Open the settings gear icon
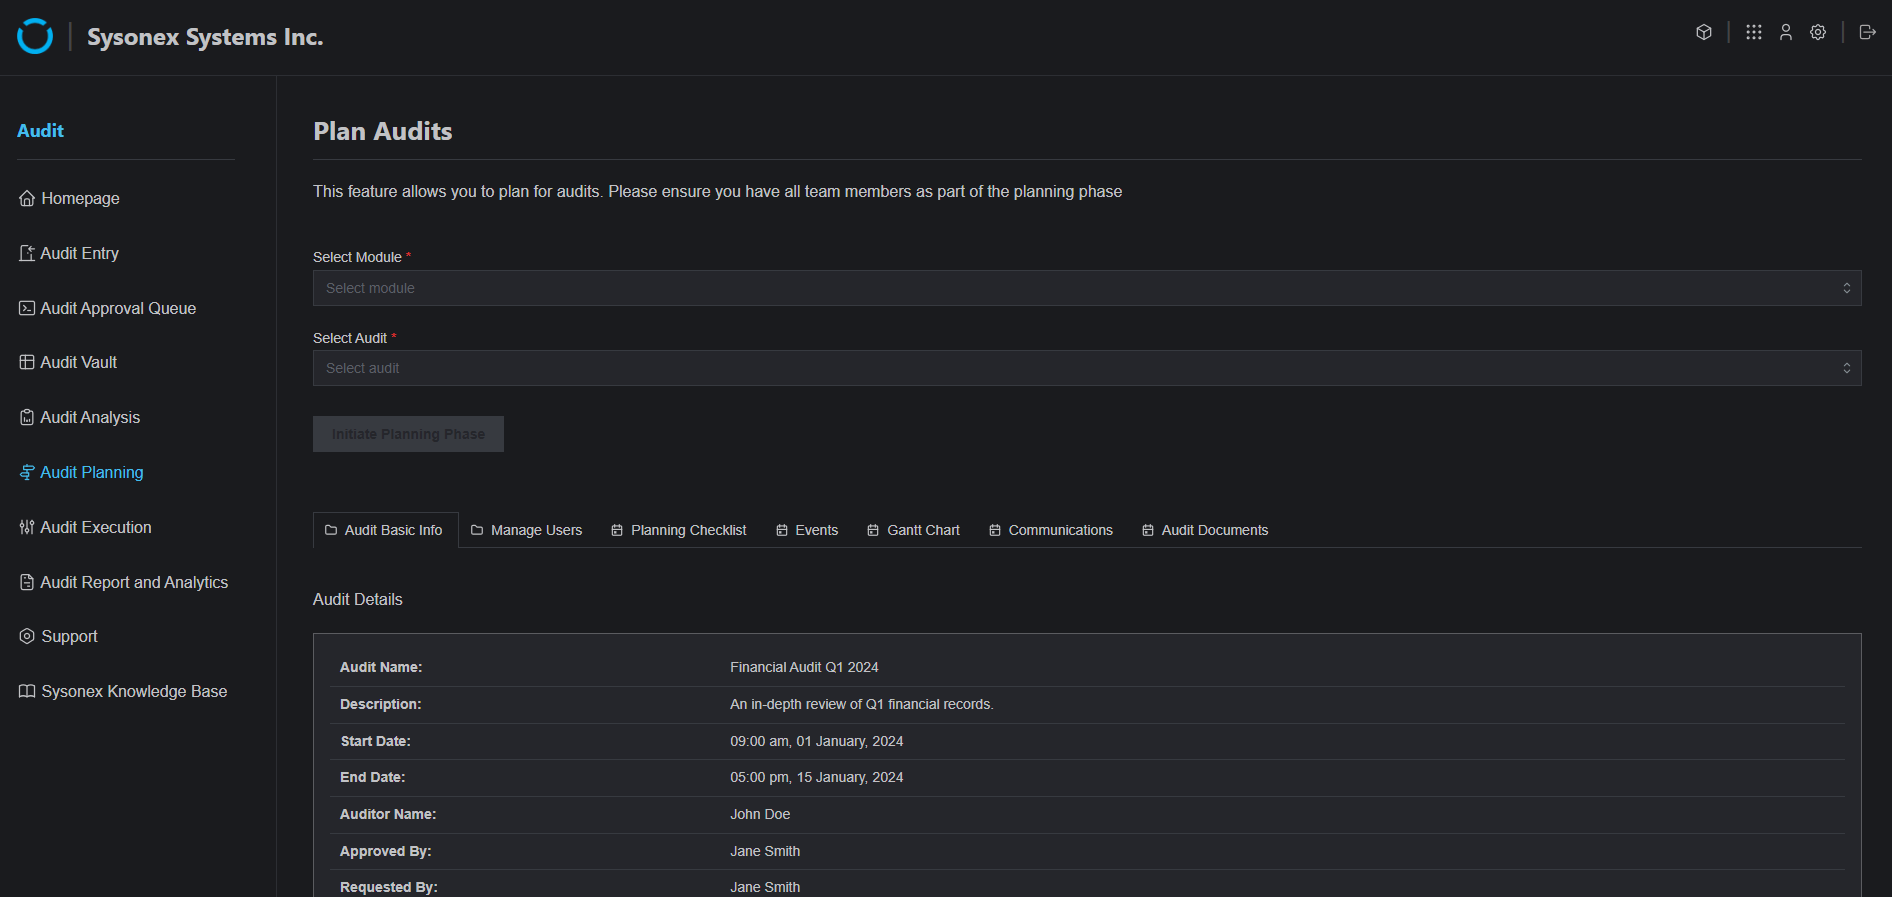 pyautogui.click(x=1818, y=32)
